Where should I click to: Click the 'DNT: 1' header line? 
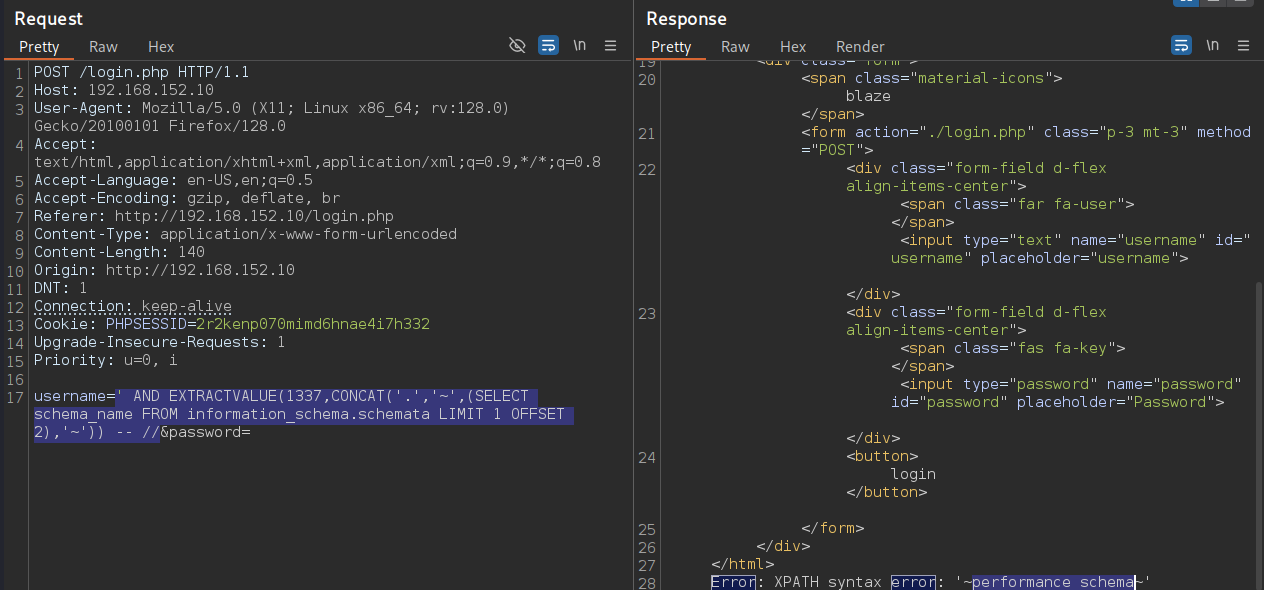pos(61,288)
